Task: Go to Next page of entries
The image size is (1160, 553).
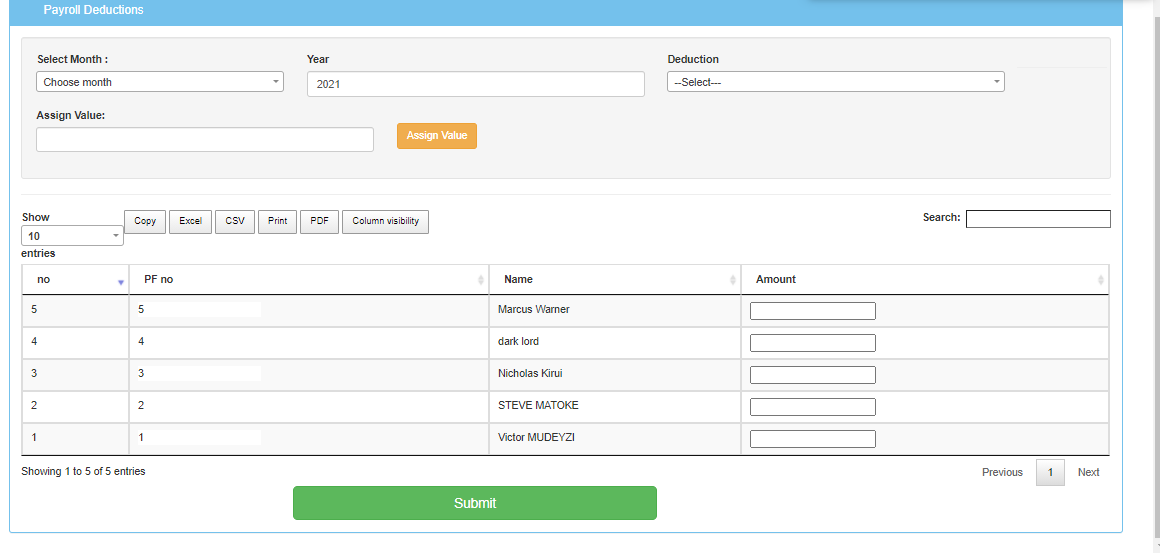Action: tap(1088, 472)
